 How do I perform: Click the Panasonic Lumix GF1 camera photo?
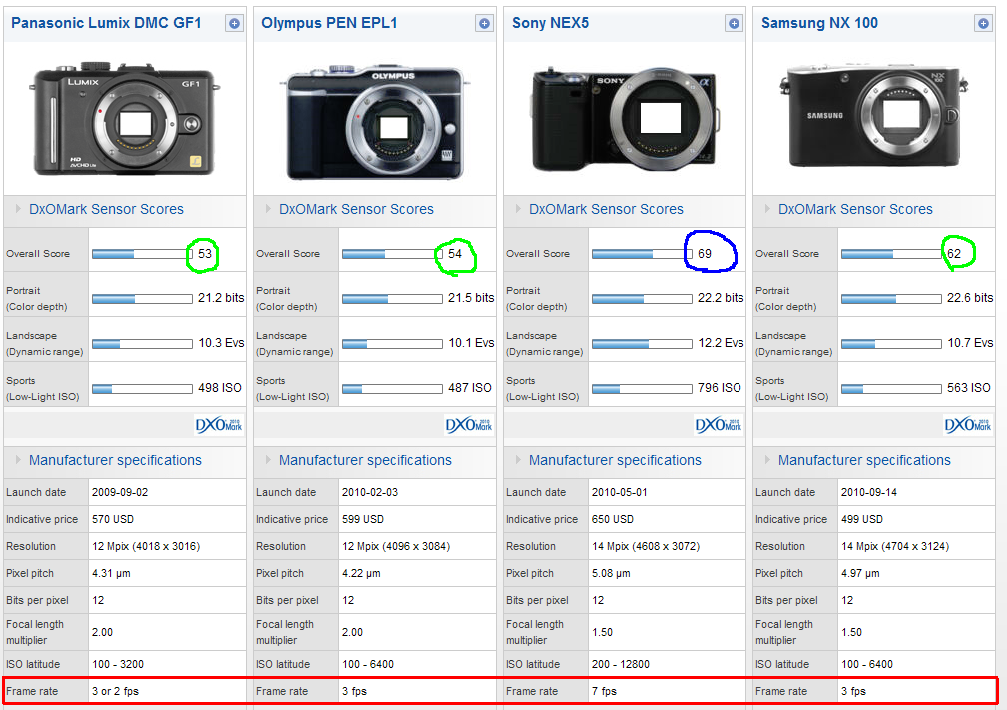click(124, 119)
